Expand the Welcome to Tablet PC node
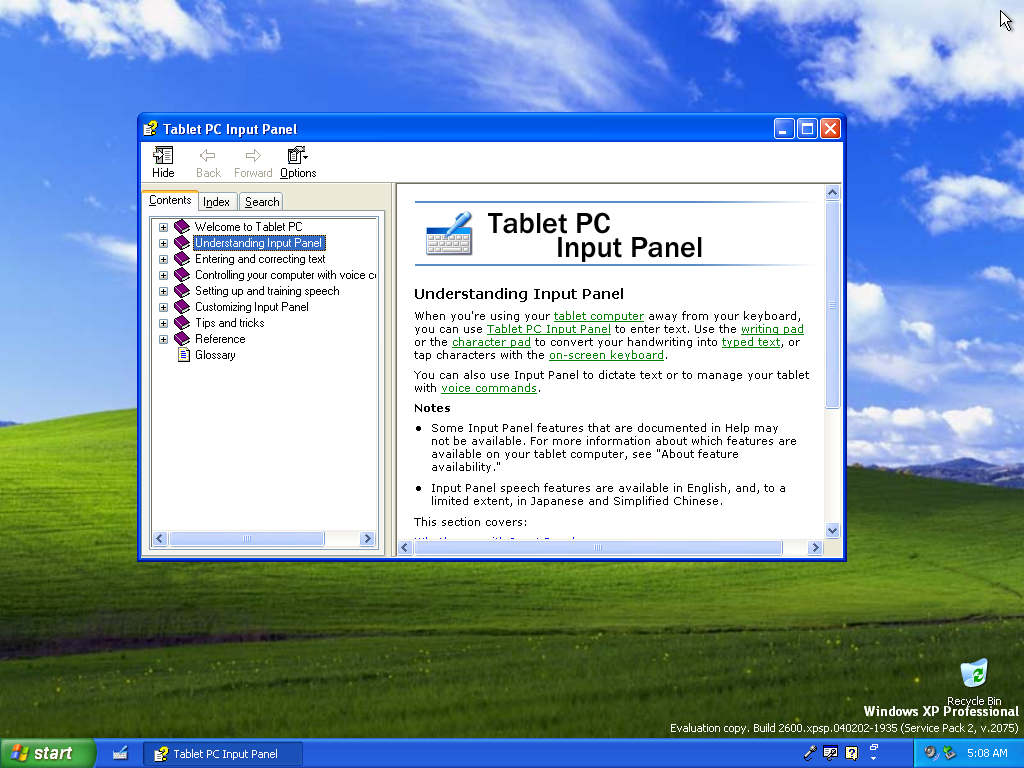1024x768 pixels. pos(163,227)
